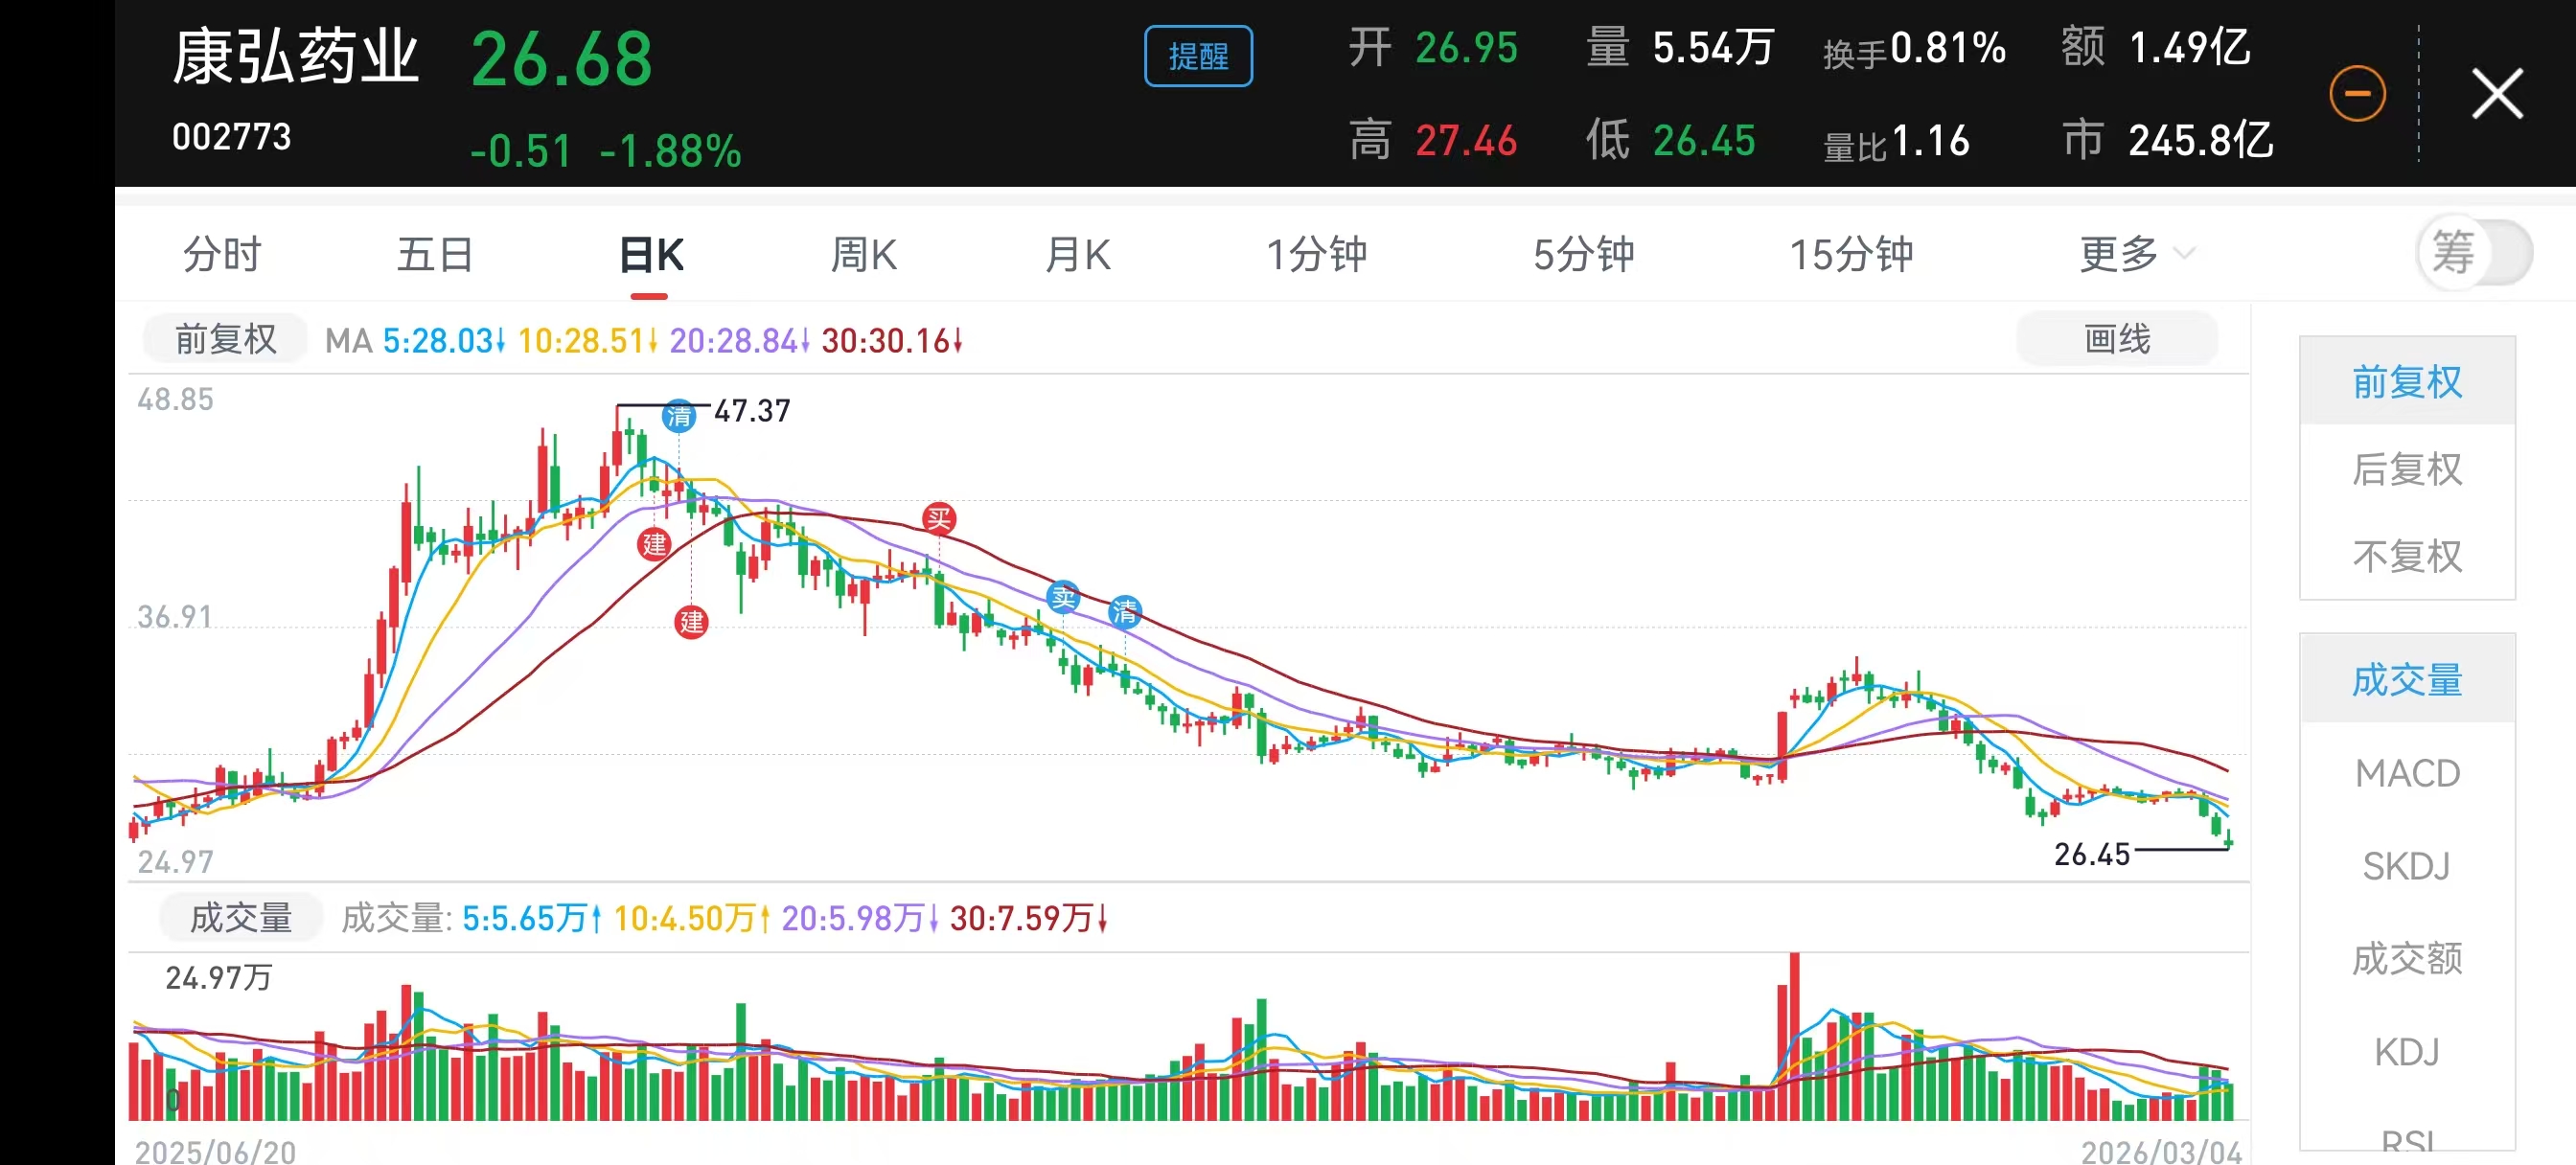Screen dimensions: 2576x1165
Task: Close the stock chart with X icon
Action: [2496, 94]
